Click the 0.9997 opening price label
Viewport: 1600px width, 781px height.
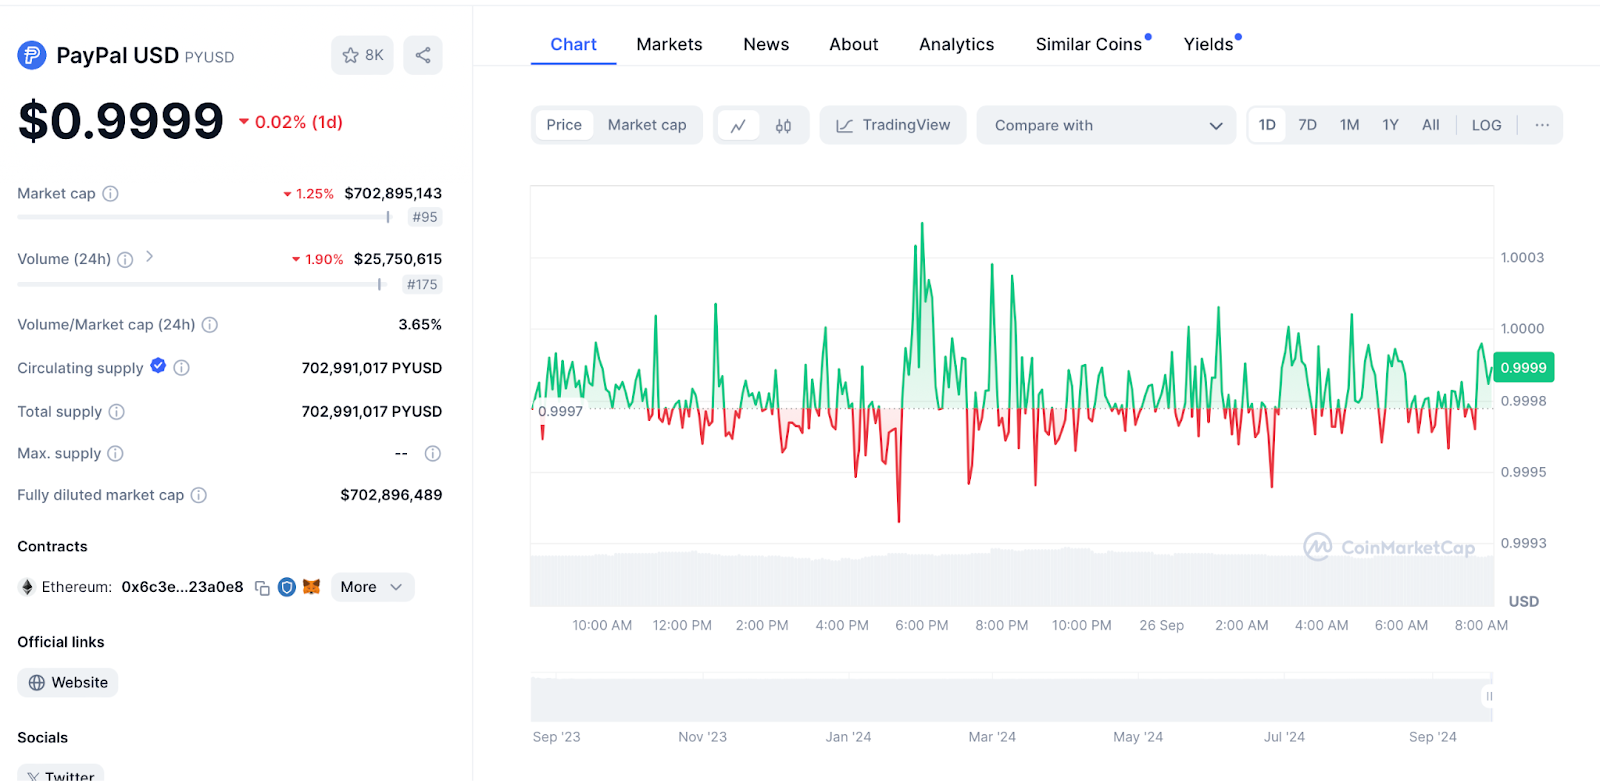click(x=560, y=411)
